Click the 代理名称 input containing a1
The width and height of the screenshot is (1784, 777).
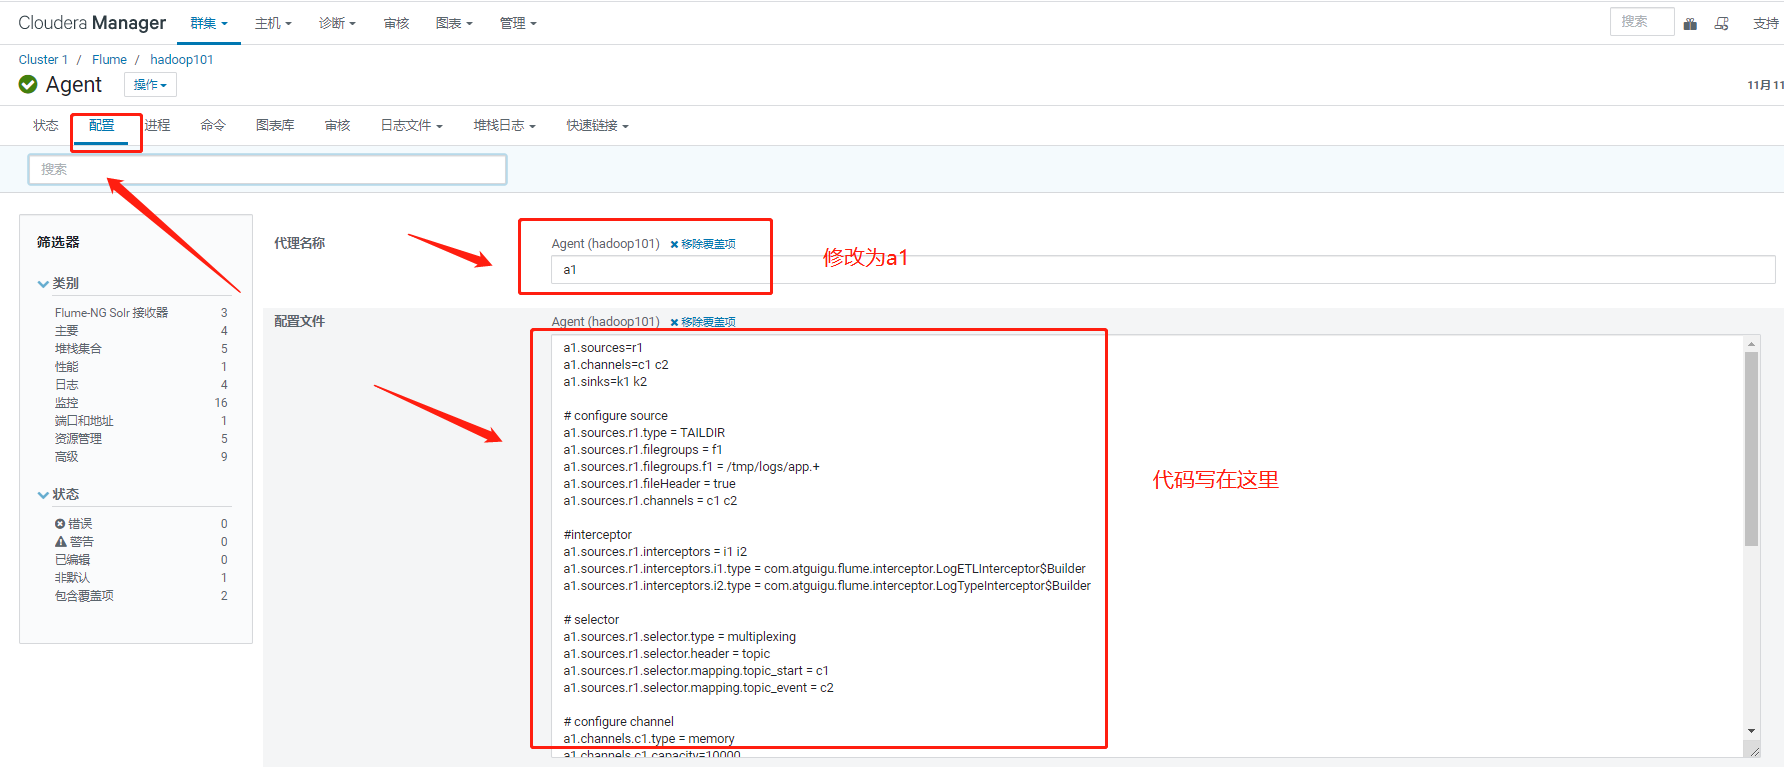tap(1163, 270)
